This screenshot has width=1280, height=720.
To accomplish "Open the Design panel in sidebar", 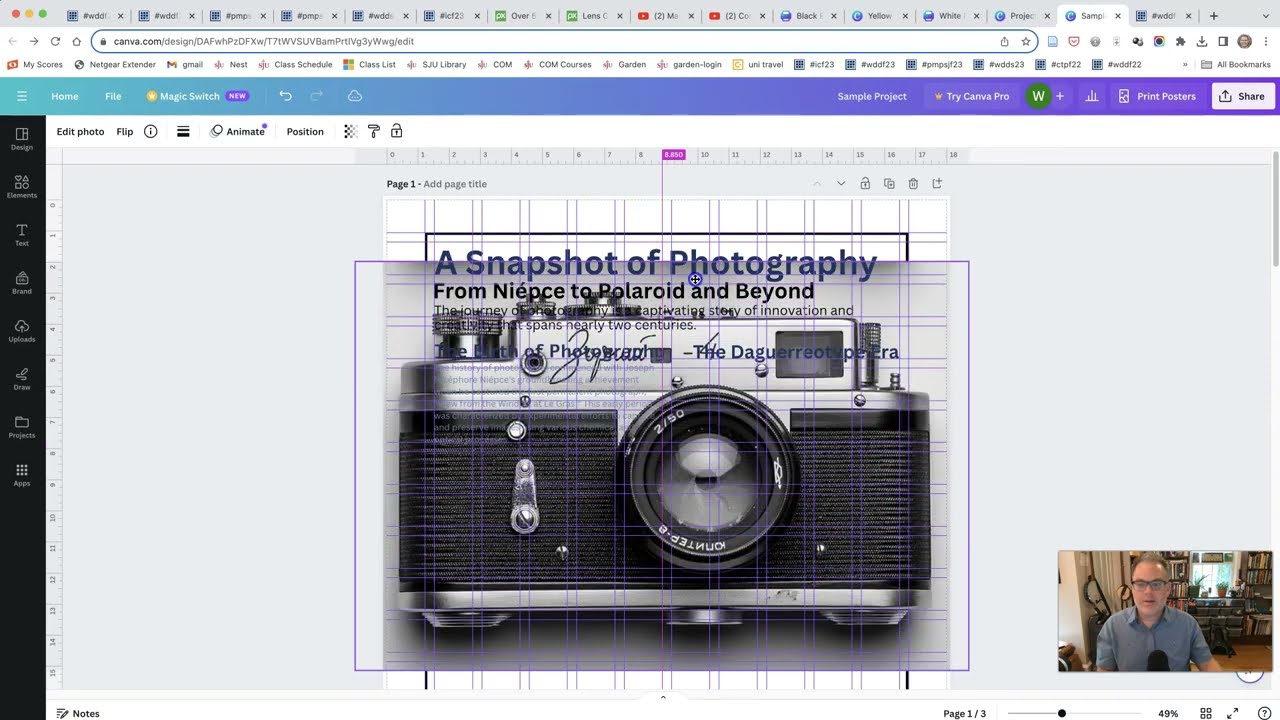I will [22, 138].
